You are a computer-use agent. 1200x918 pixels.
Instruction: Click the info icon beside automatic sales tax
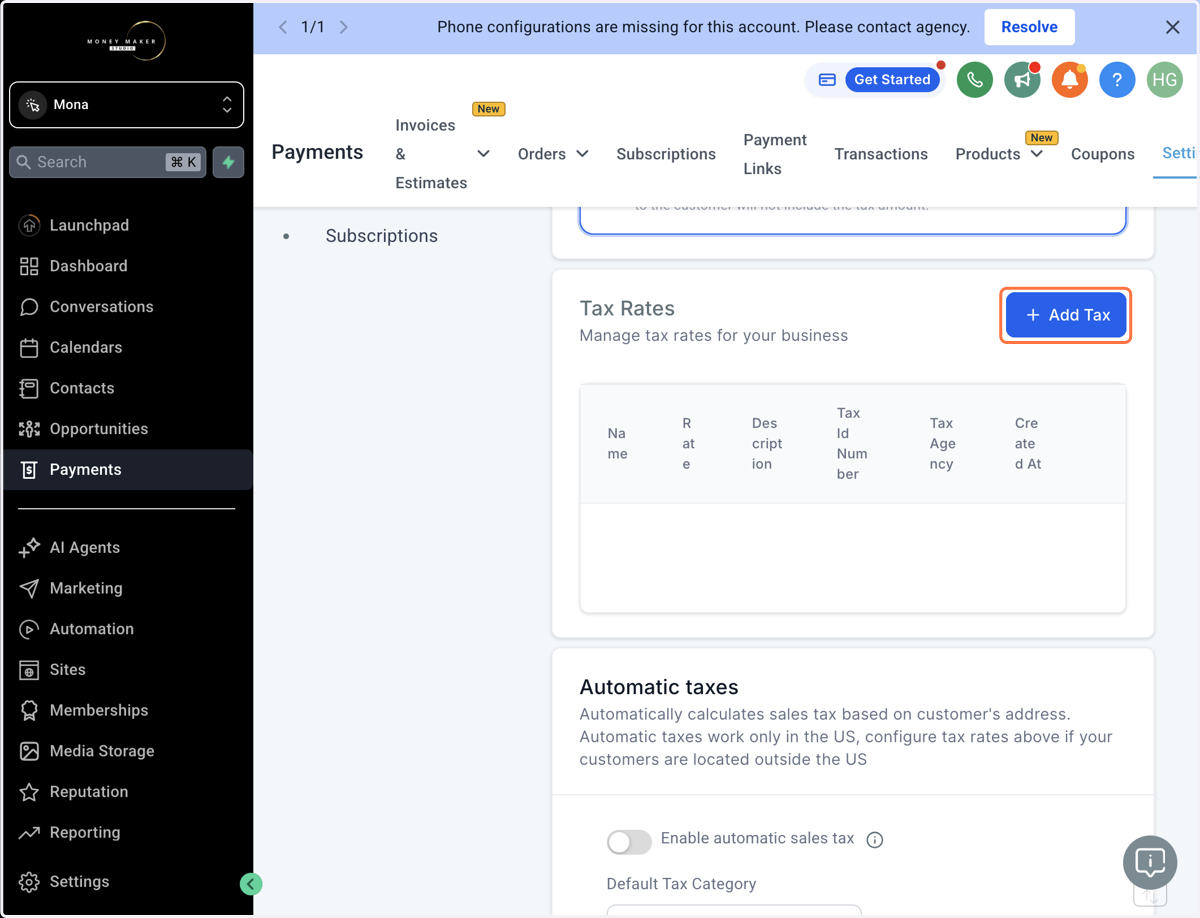pos(875,840)
